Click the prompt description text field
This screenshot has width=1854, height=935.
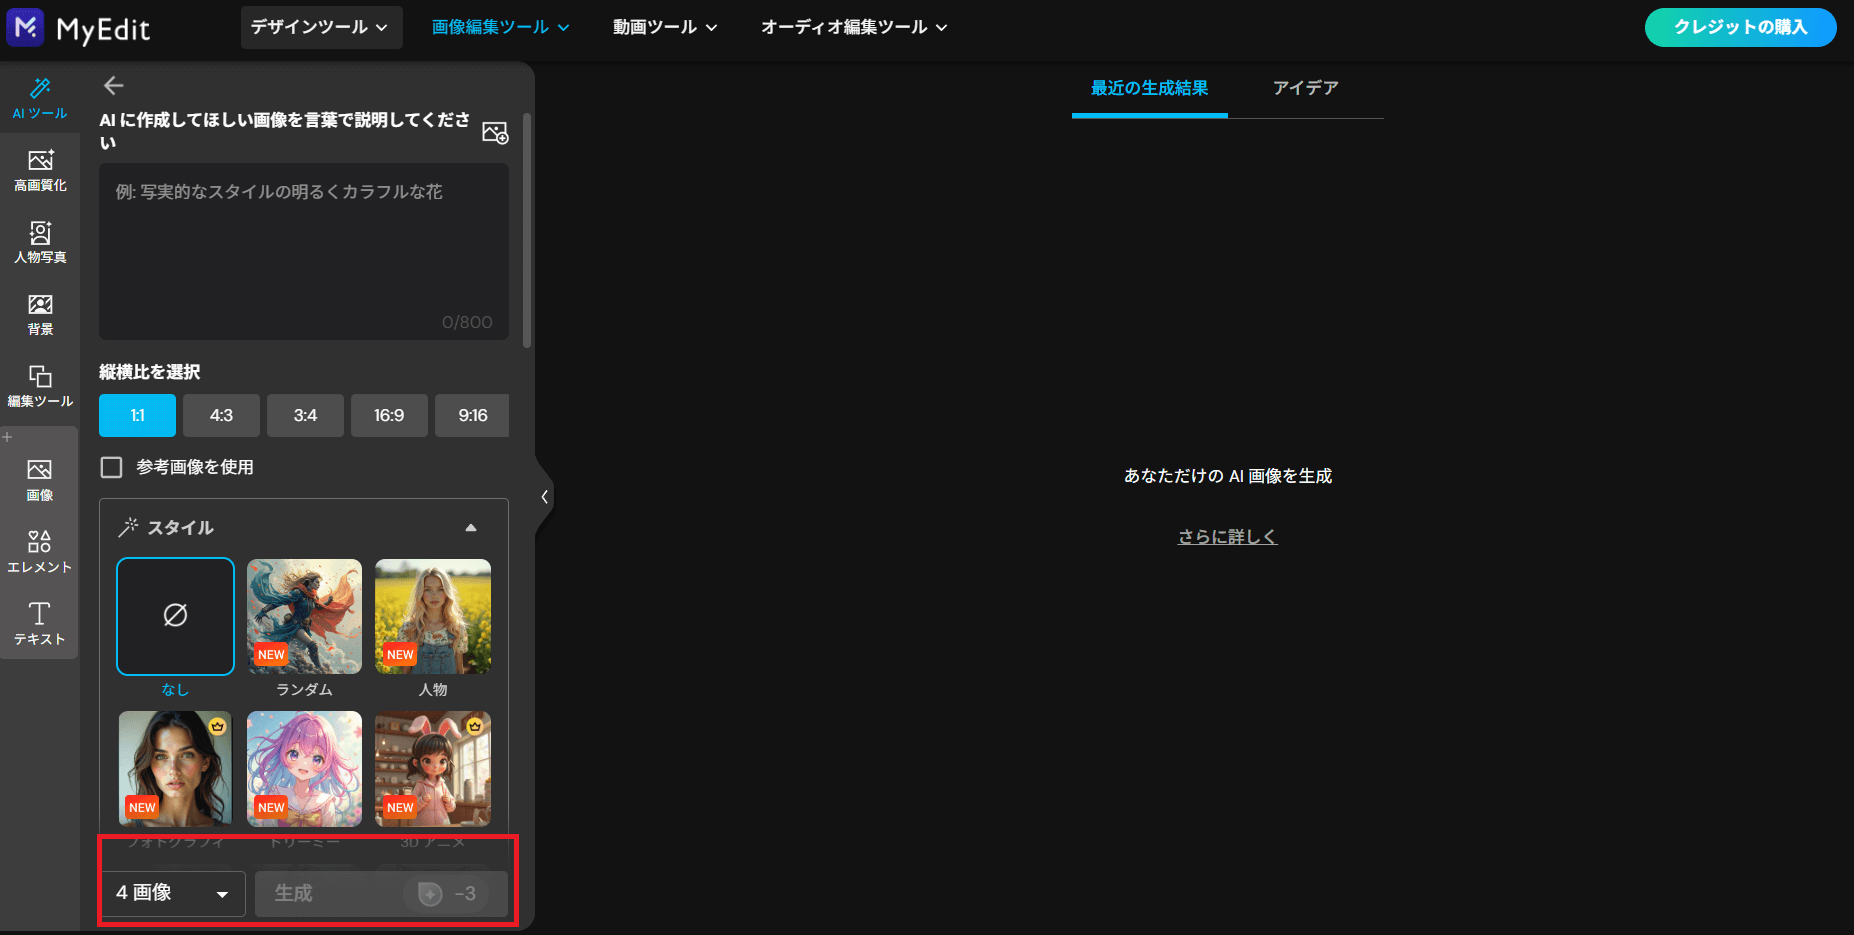(303, 250)
